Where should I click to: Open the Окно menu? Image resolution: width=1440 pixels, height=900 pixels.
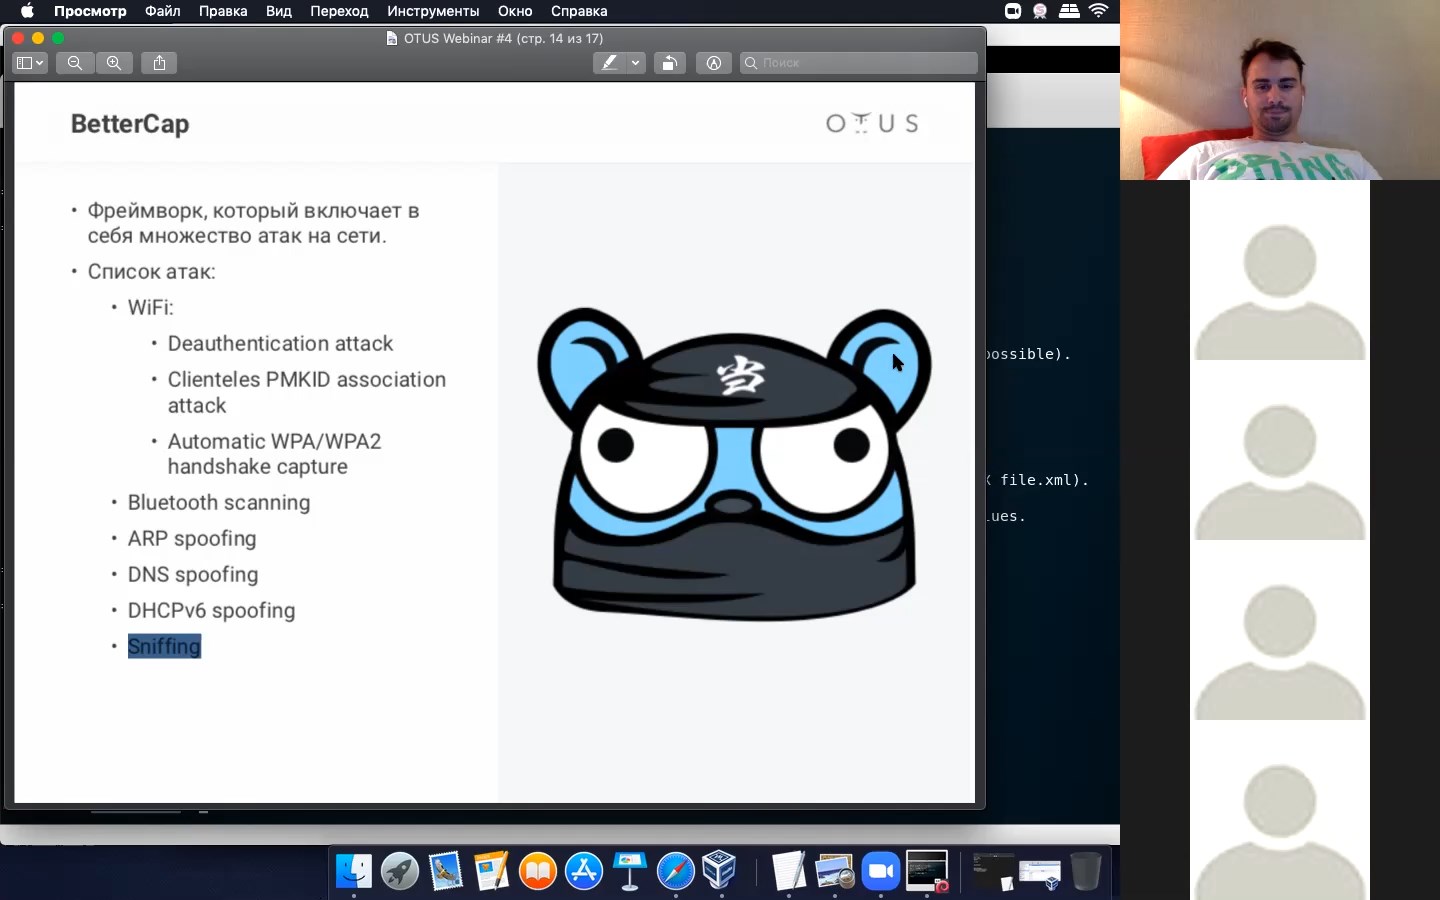(x=515, y=11)
